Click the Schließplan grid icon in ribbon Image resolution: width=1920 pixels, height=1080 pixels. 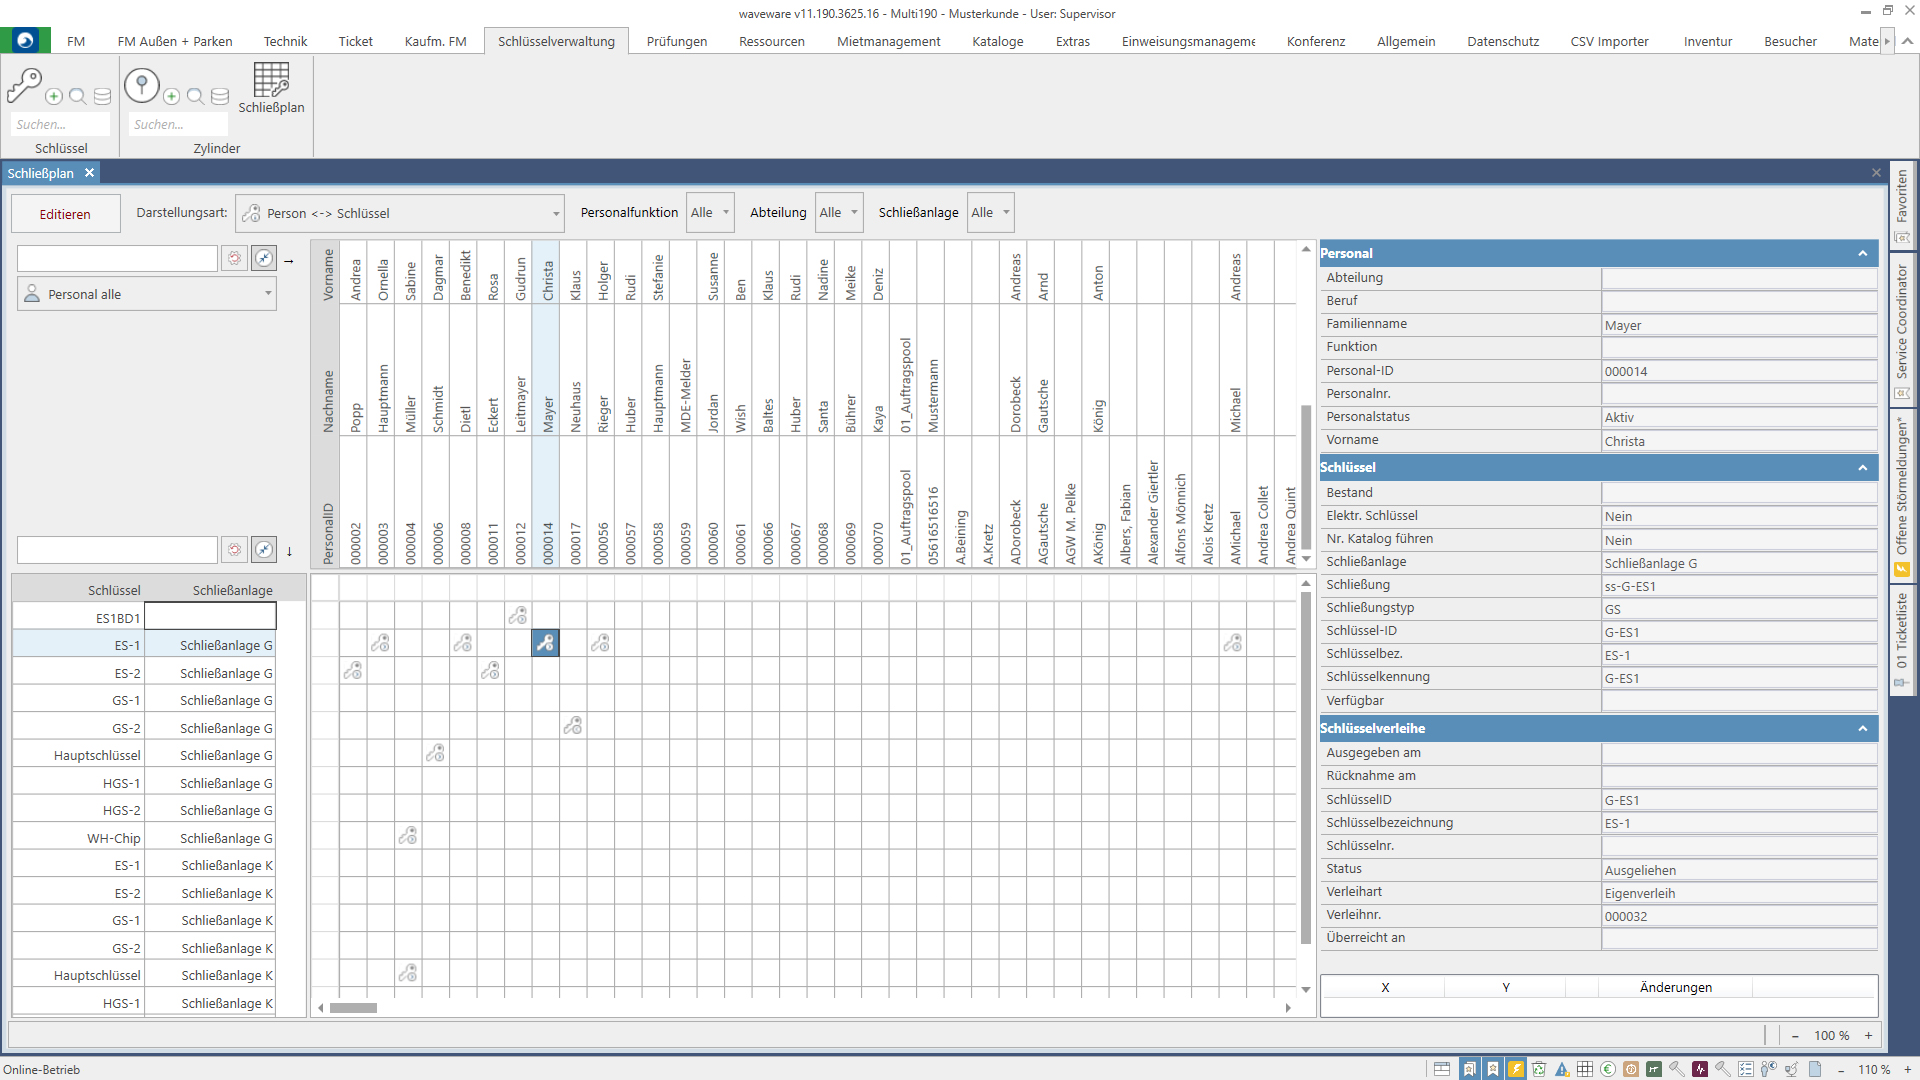tap(271, 80)
